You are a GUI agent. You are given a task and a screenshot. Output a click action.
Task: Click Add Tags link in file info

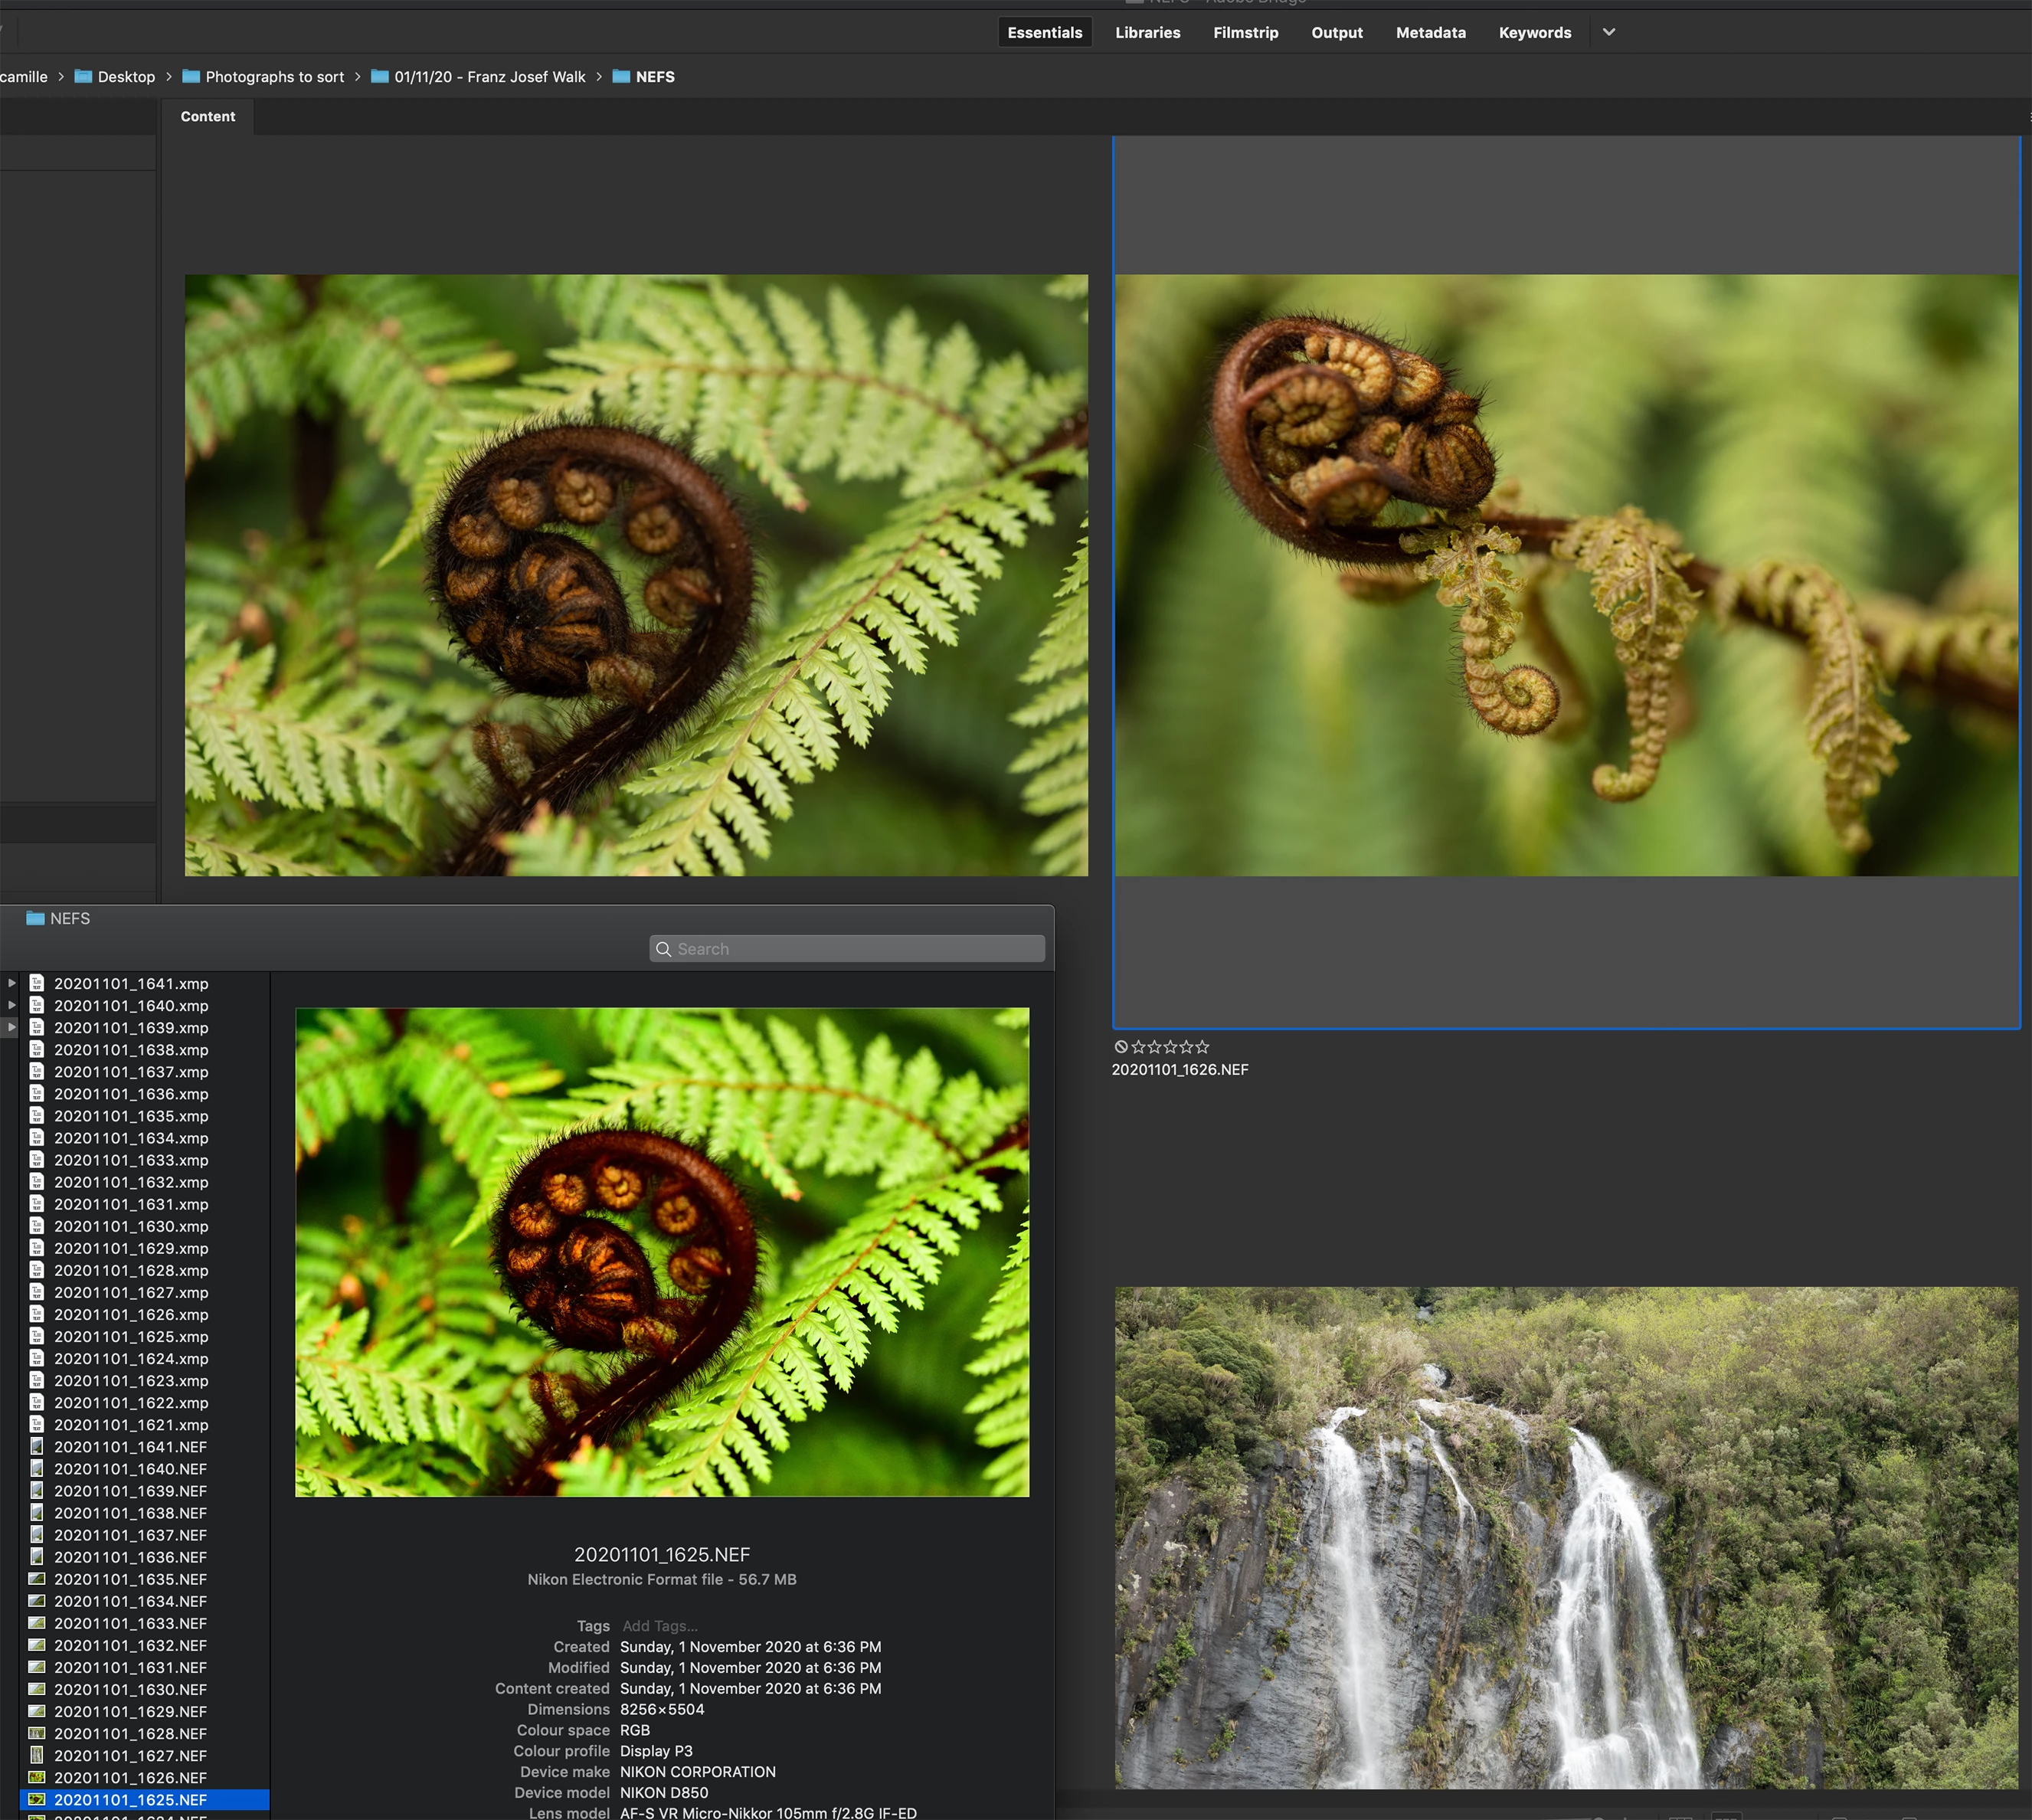[x=660, y=1626]
